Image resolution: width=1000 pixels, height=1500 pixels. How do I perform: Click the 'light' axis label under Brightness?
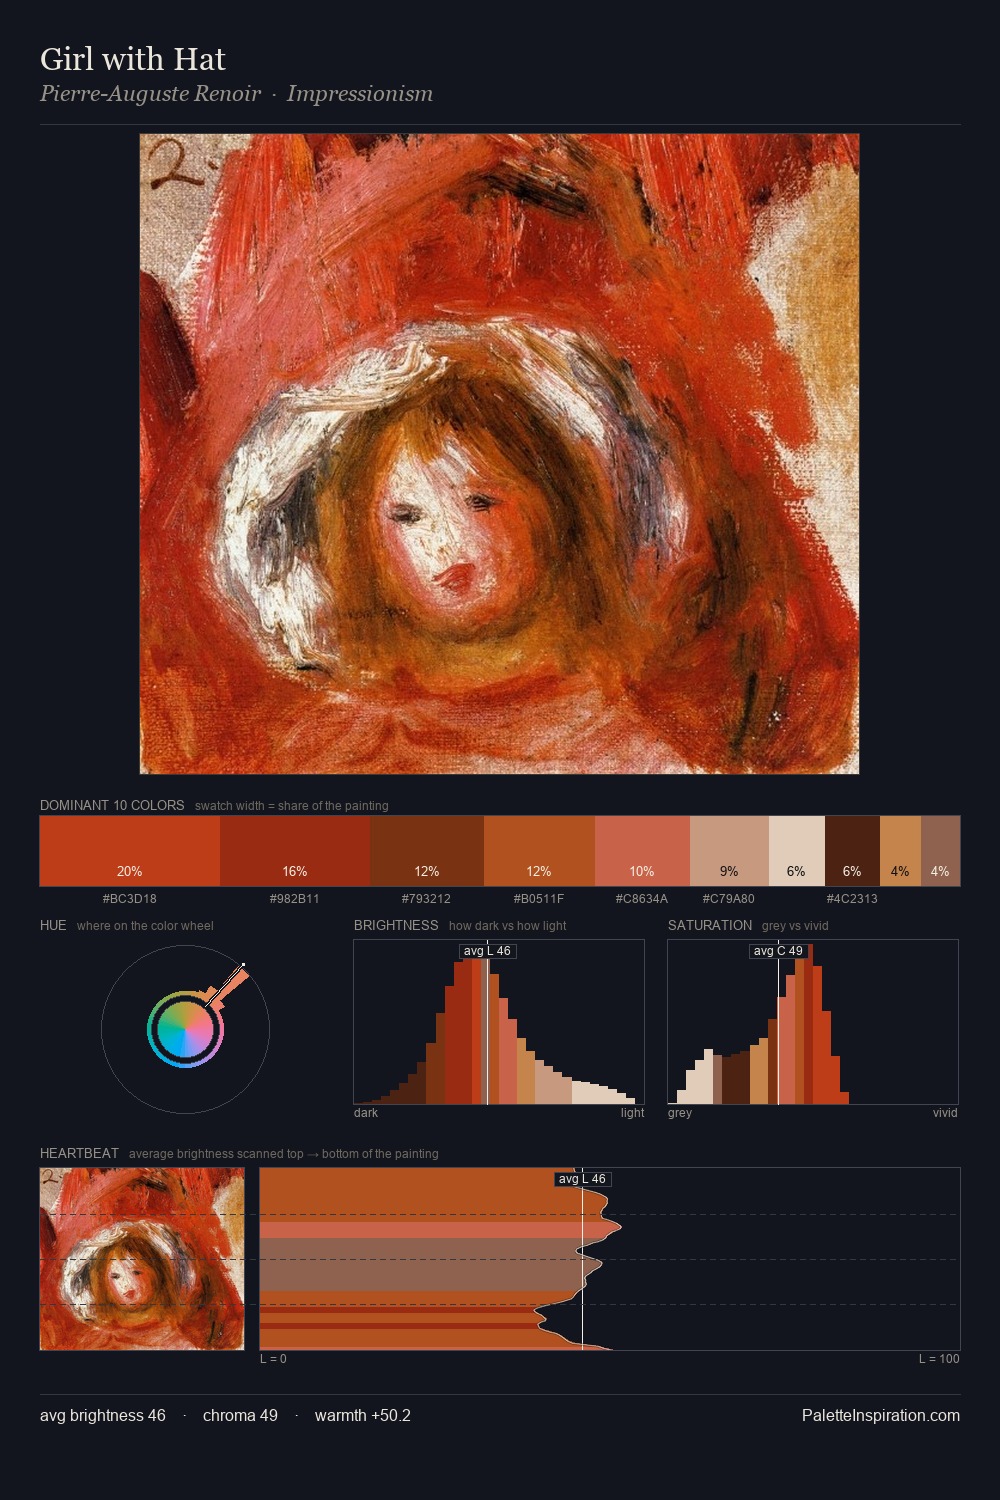pos(632,1113)
